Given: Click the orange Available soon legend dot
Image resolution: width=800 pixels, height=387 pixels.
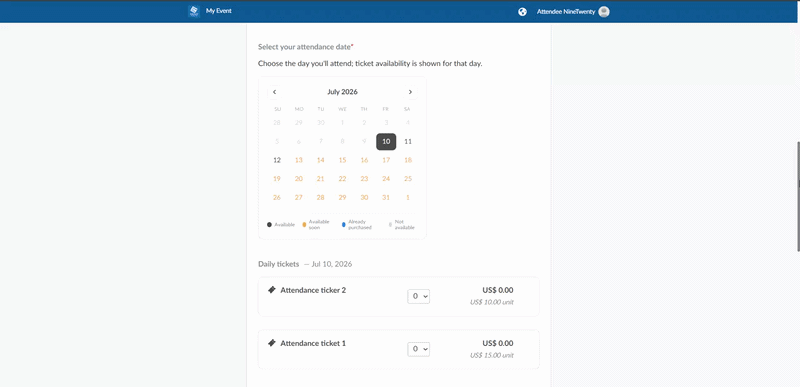Looking at the screenshot, I should (x=305, y=224).
